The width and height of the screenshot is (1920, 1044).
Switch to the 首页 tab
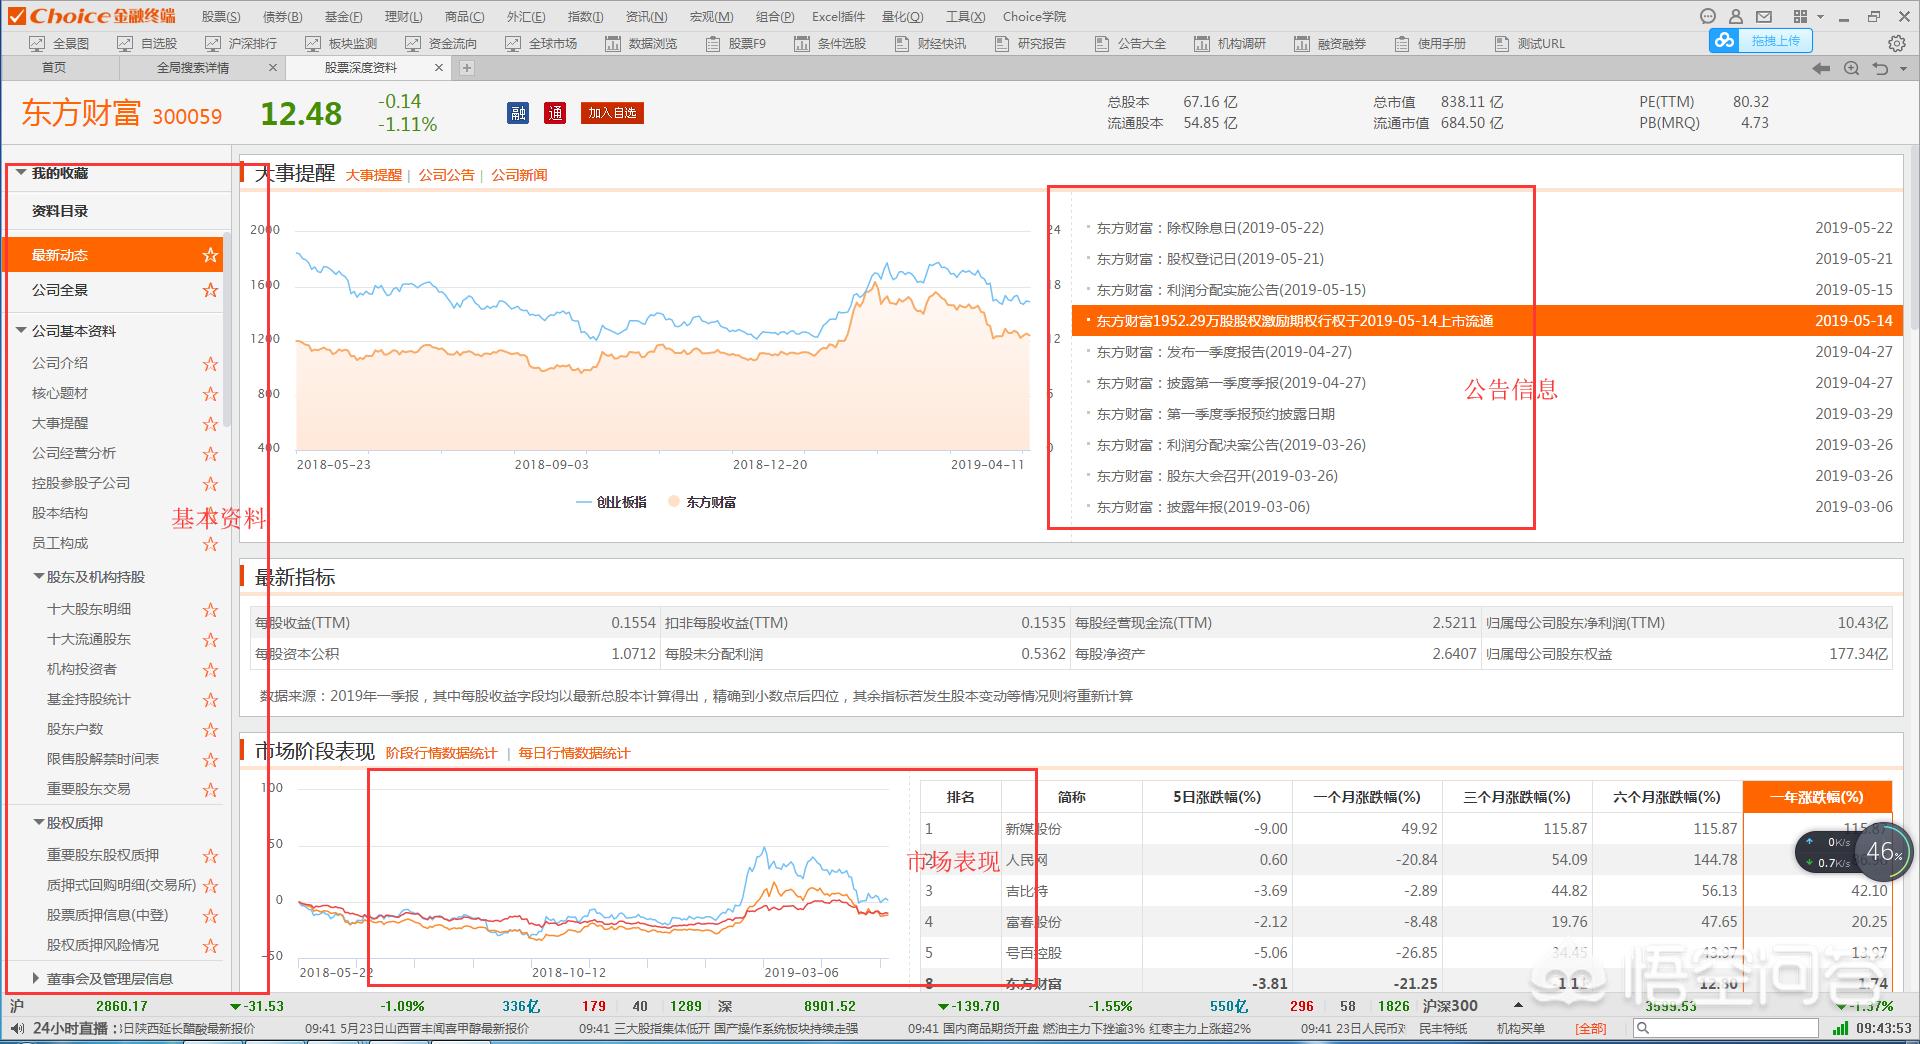[54, 67]
